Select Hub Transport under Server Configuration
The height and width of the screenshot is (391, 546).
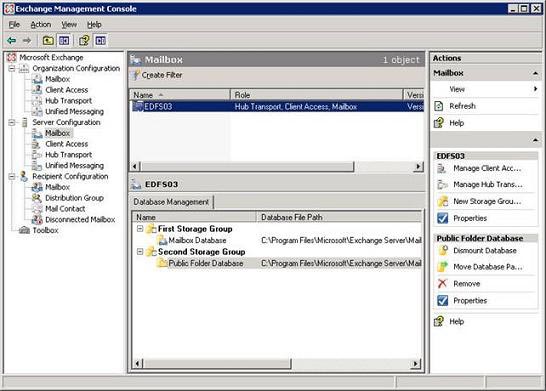click(69, 155)
